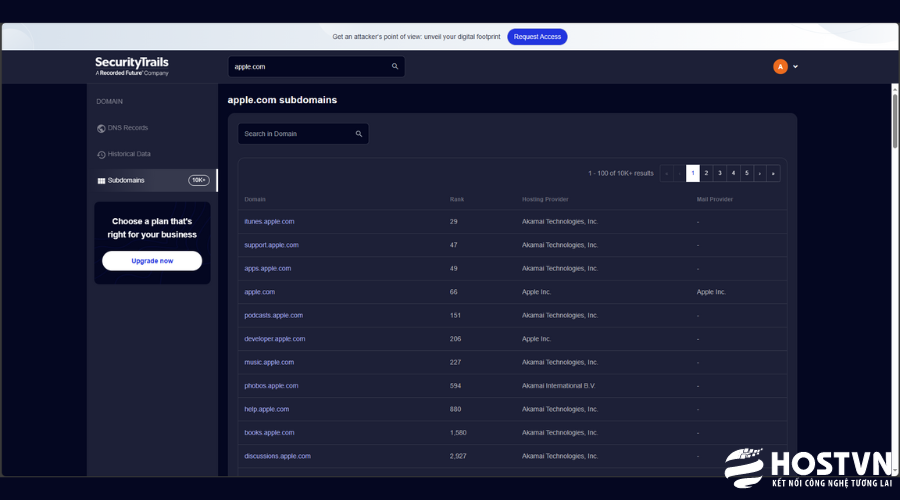Open podcasts.apple.com link
900x500 pixels.
[x=273, y=316]
